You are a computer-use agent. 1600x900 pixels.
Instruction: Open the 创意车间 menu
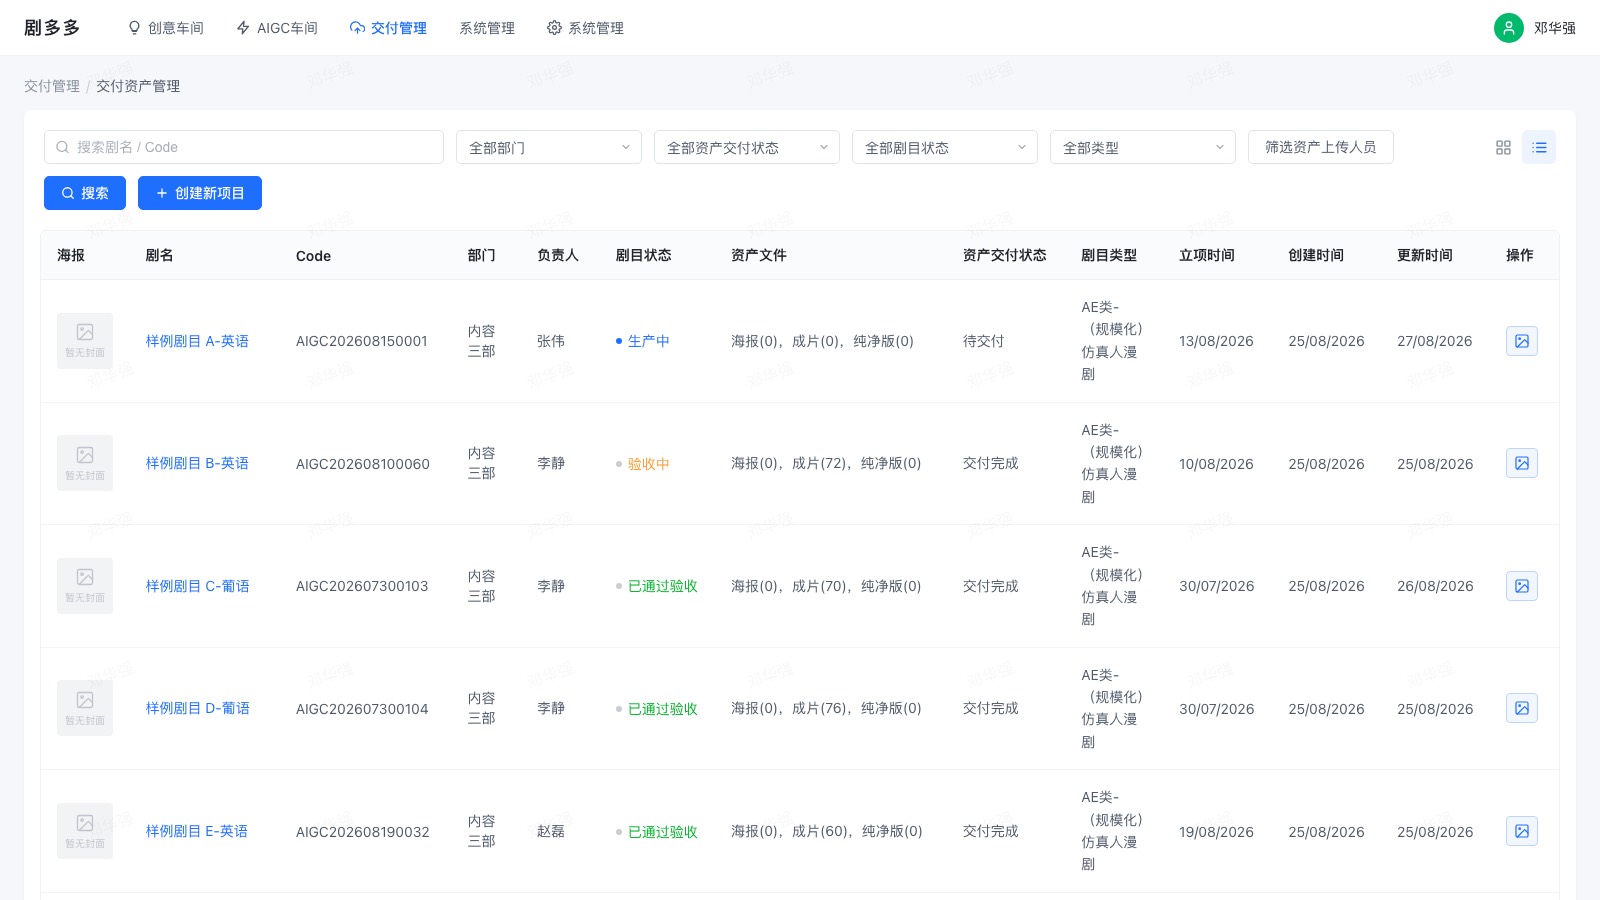(x=166, y=28)
